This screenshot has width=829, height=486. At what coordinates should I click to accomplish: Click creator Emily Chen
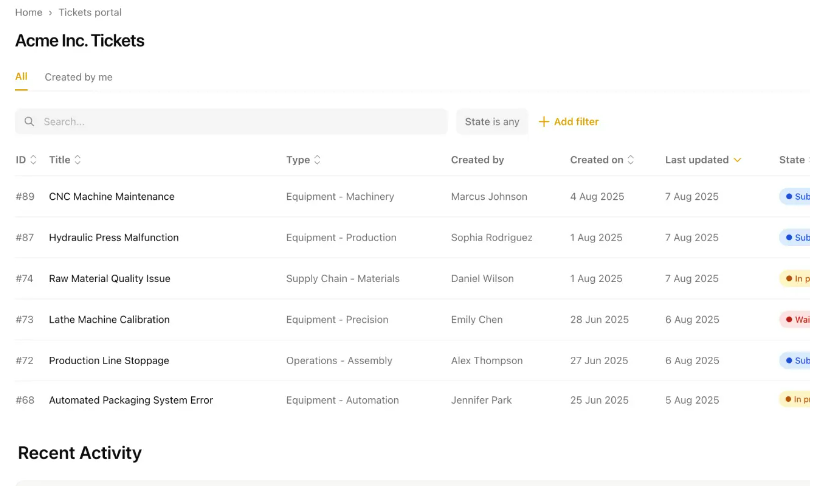pos(477,319)
